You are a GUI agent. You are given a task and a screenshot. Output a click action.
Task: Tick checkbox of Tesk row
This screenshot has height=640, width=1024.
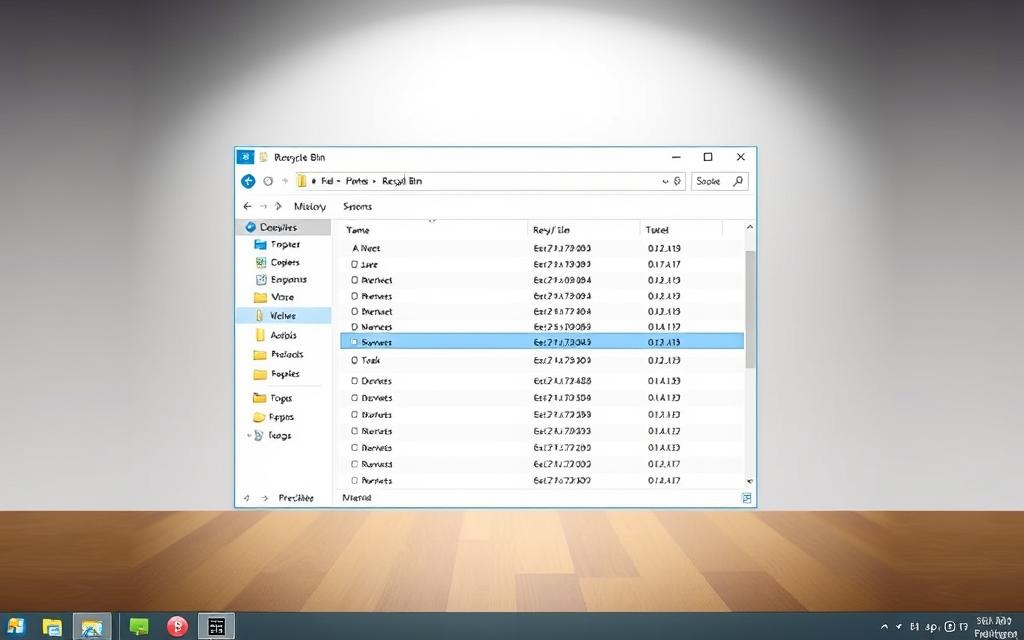(355, 360)
